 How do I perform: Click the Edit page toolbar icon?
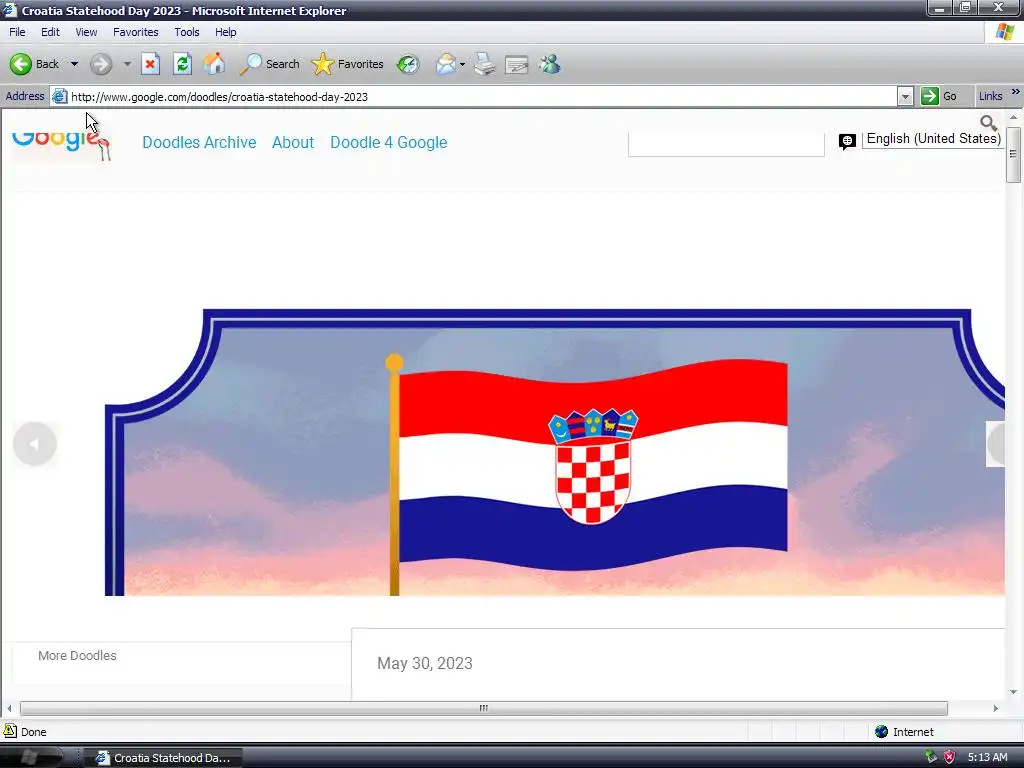click(x=517, y=65)
